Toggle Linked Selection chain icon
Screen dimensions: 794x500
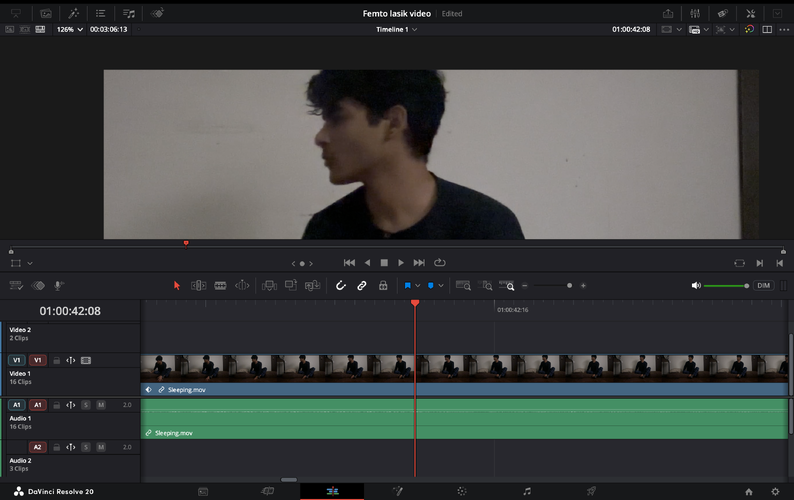362,285
